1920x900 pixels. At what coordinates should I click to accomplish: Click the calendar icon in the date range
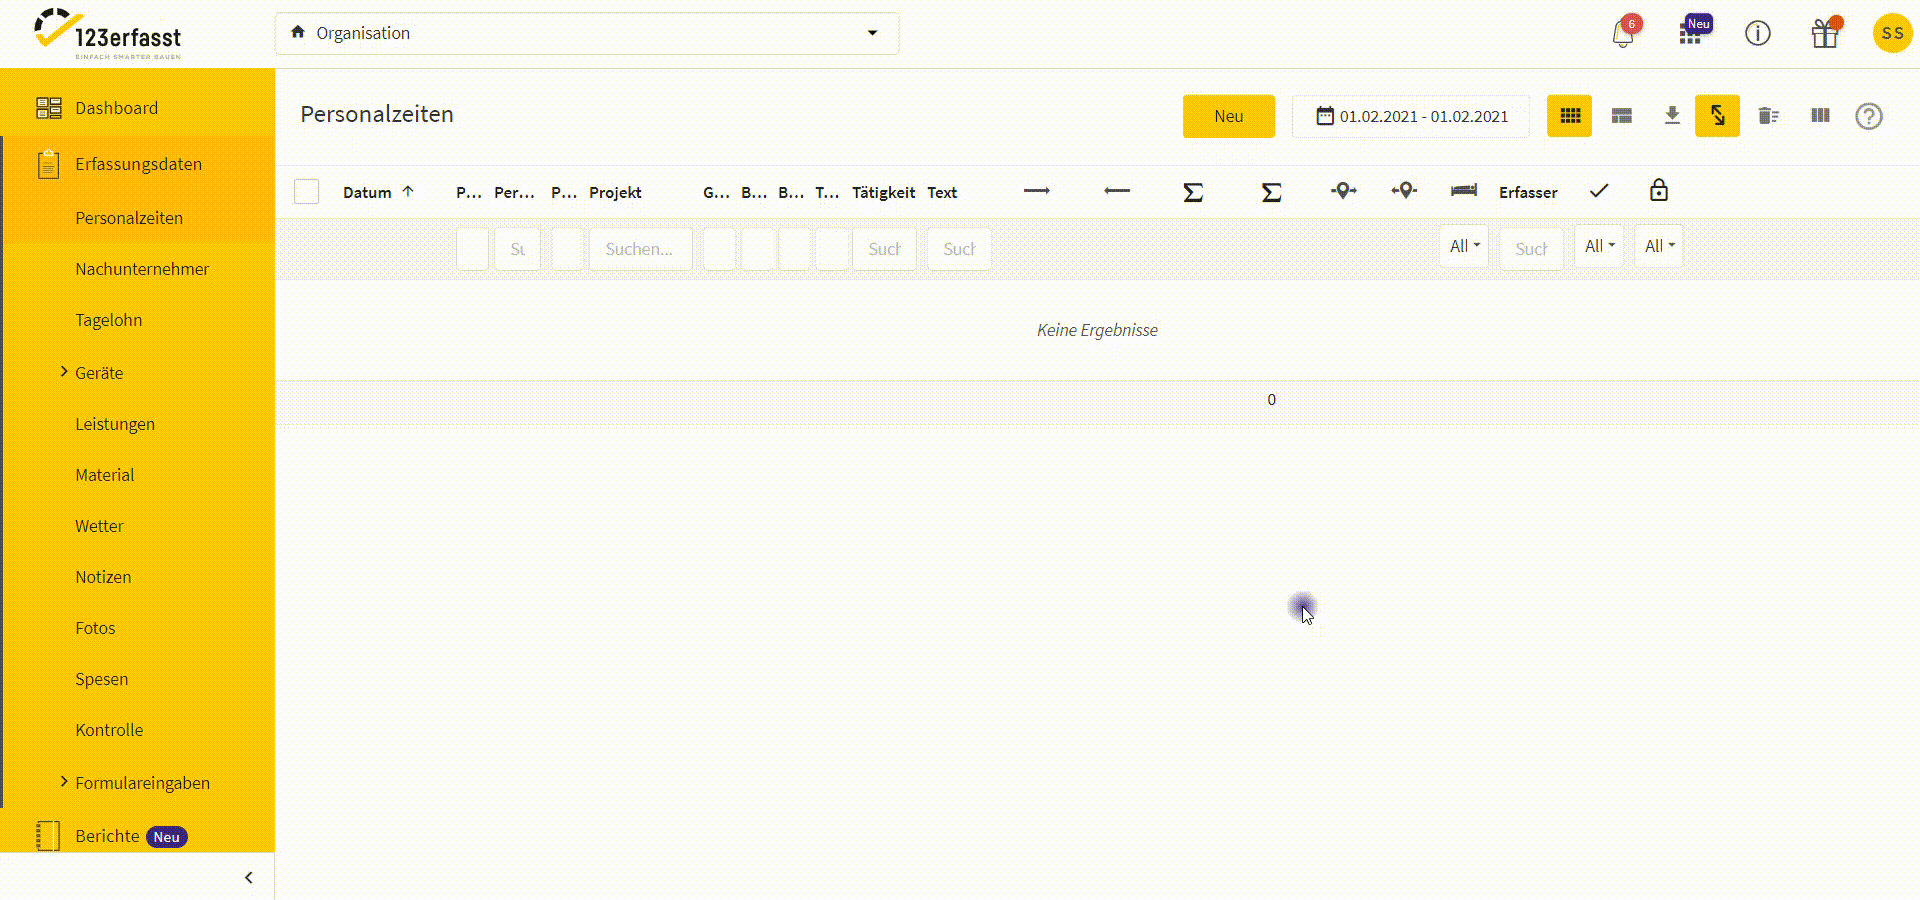(x=1325, y=116)
